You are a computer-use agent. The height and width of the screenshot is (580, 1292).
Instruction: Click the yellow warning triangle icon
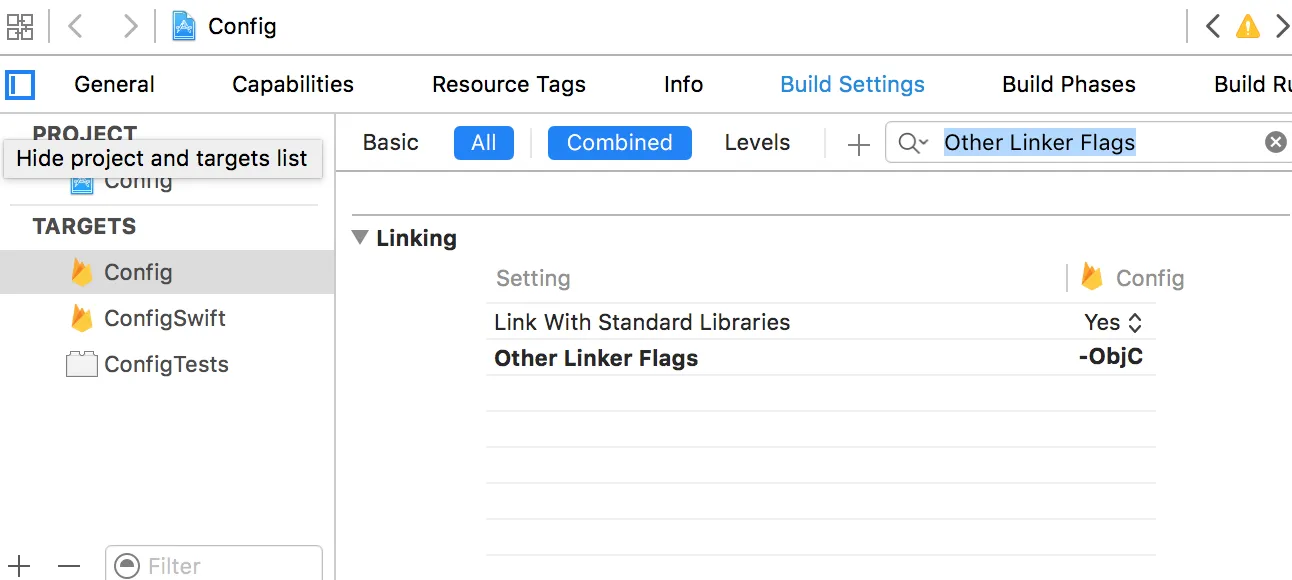pyautogui.click(x=1247, y=27)
